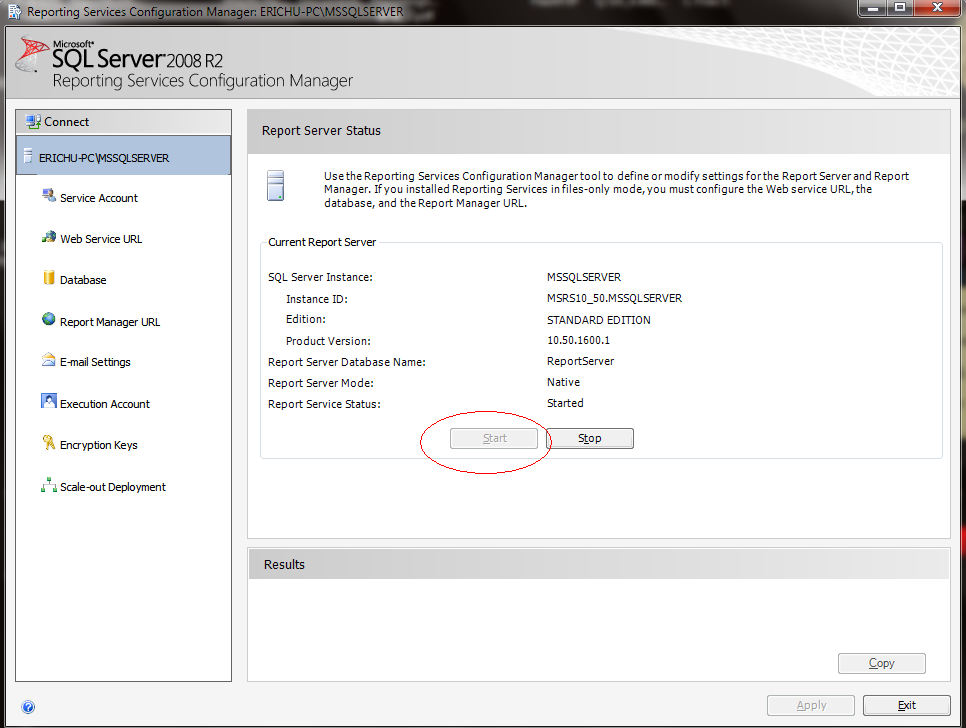
Task: Exit the Configuration Manager
Action: [906, 705]
